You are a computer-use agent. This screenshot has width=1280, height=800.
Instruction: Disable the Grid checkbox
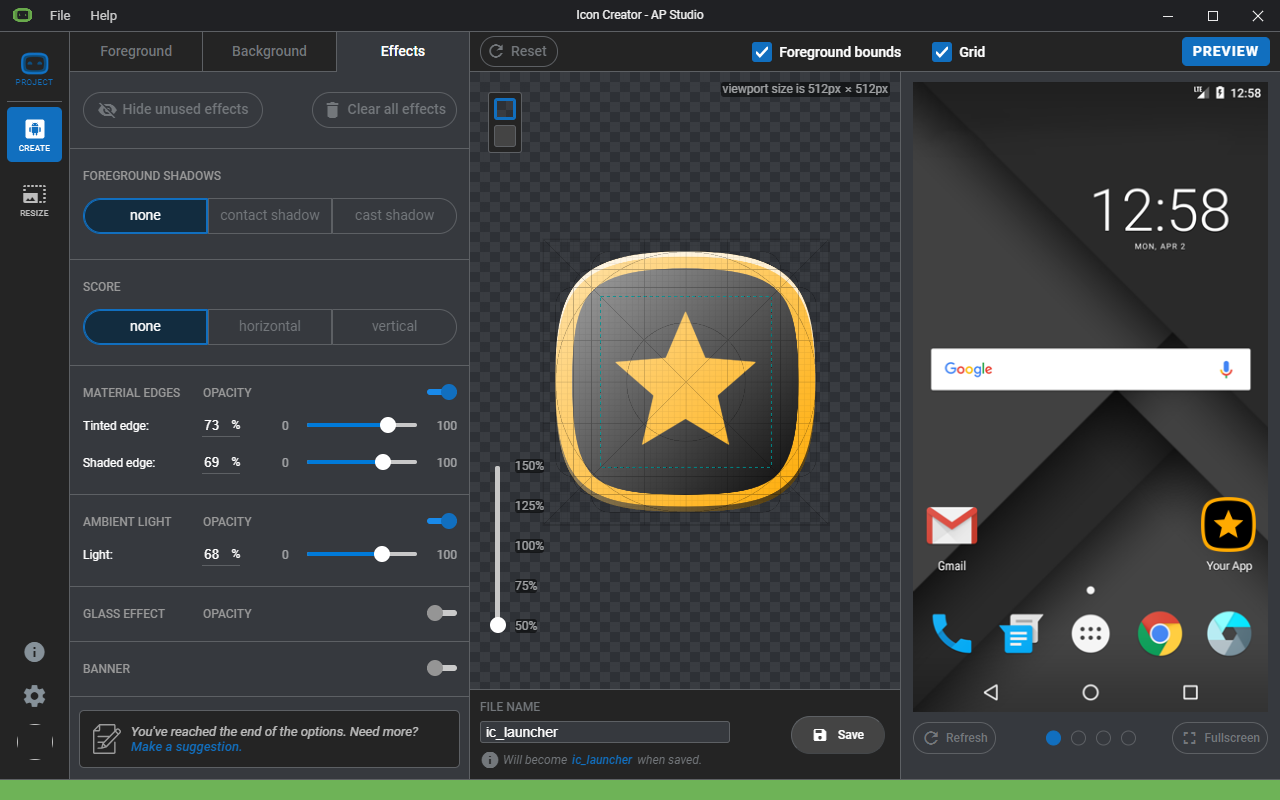(941, 52)
